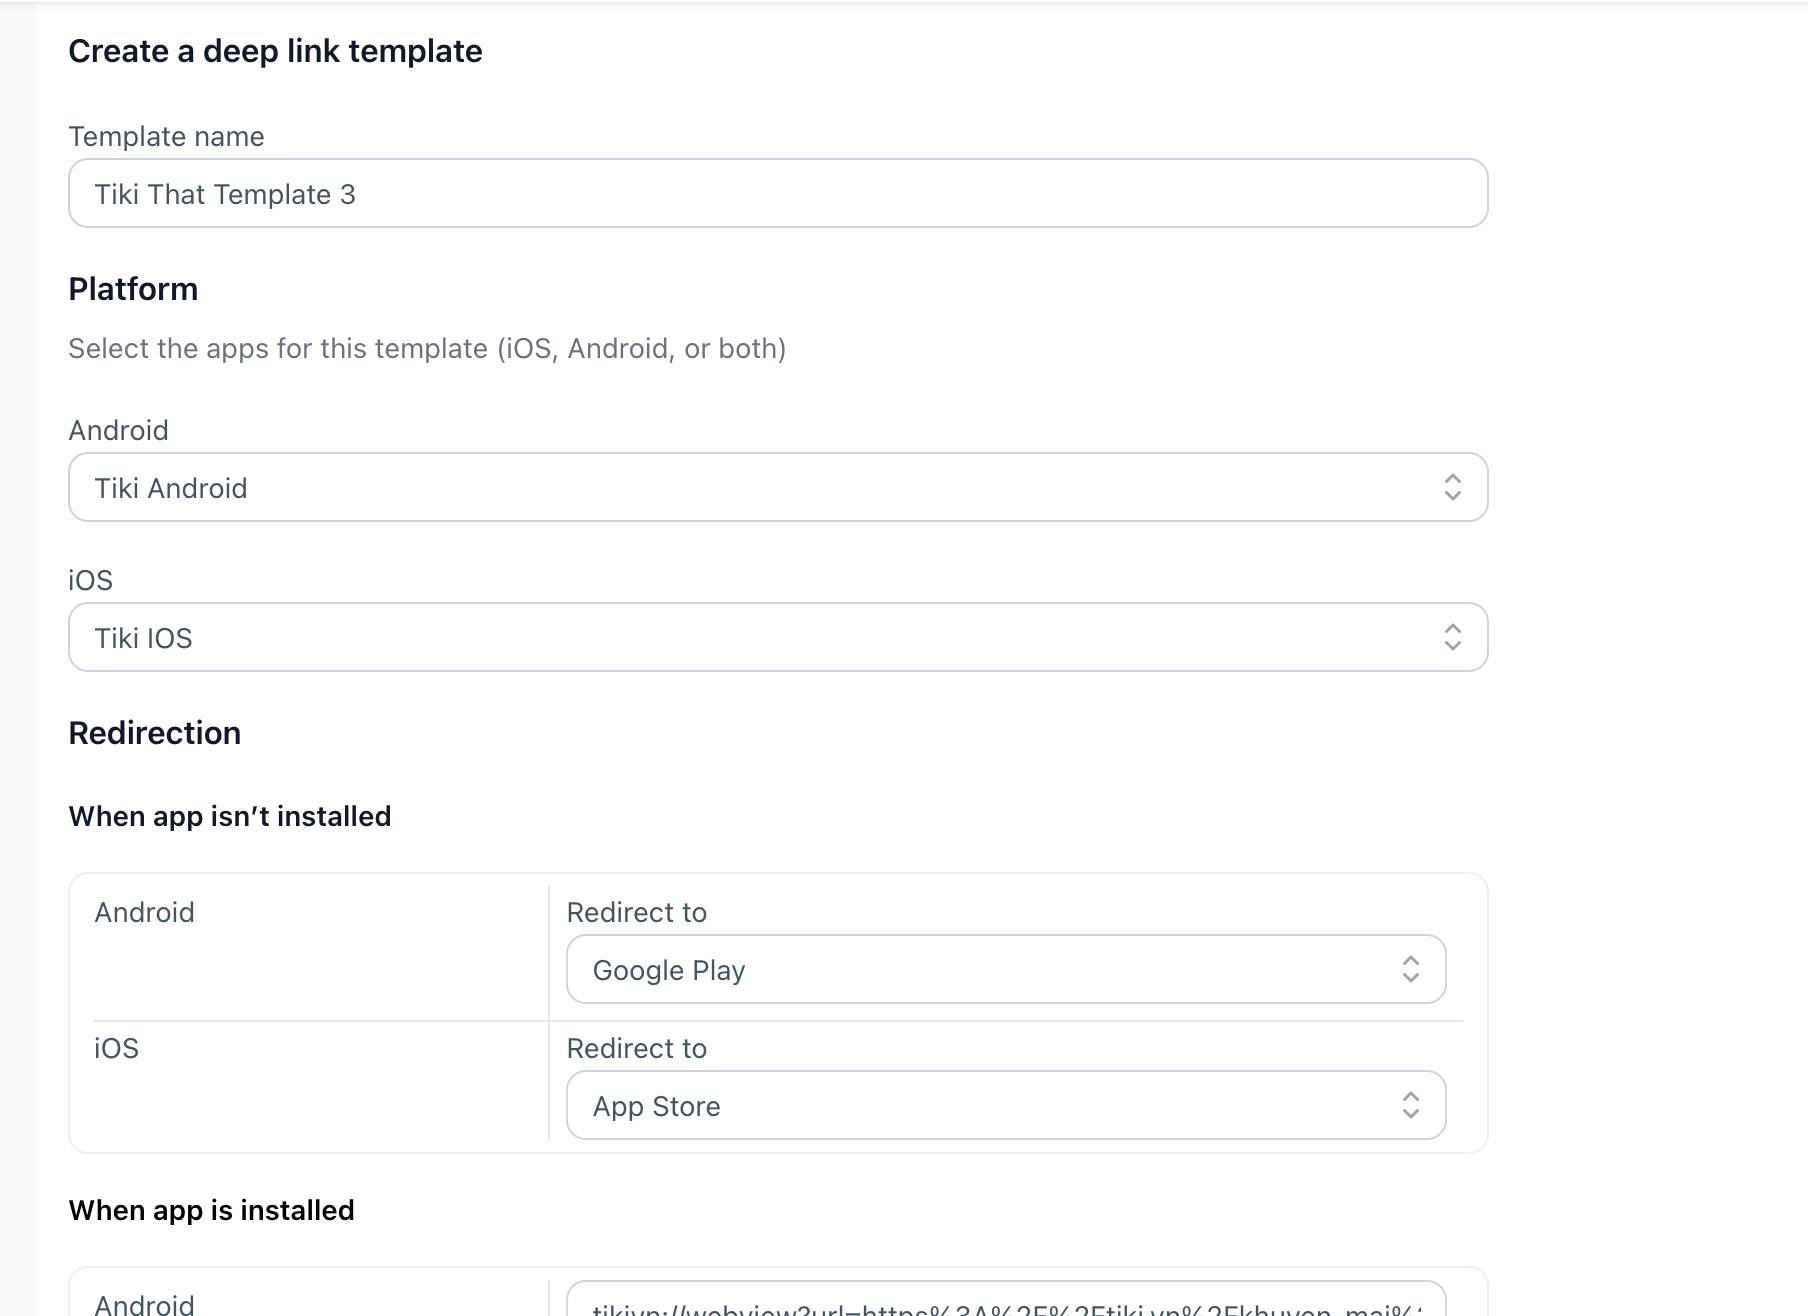1808x1316 pixels.
Task: Click the chevron arrows on Tiki Android select
Action: point(1453,487)
